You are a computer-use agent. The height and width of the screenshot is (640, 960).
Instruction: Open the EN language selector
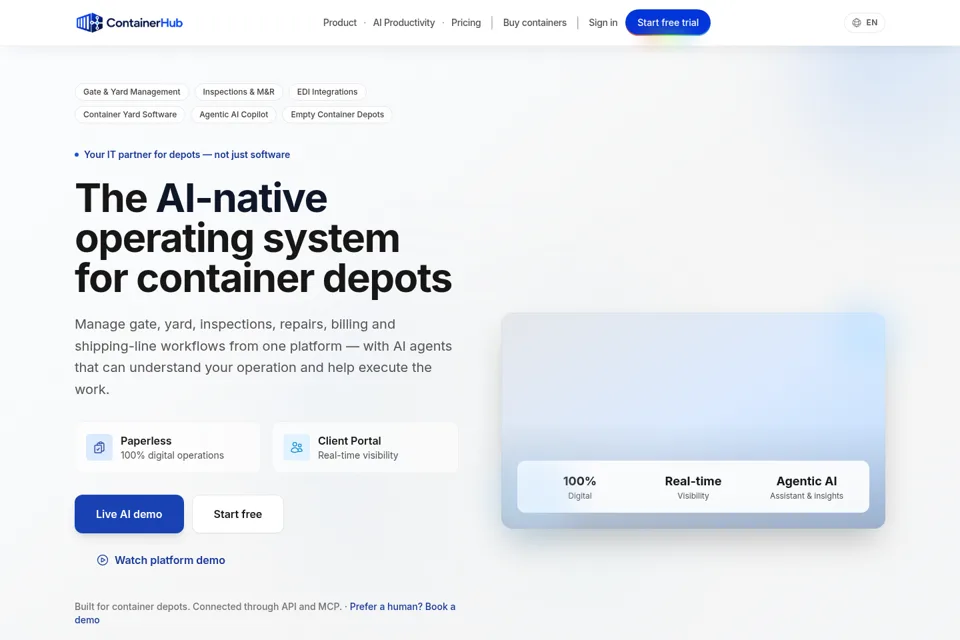(x=864, y=23)
